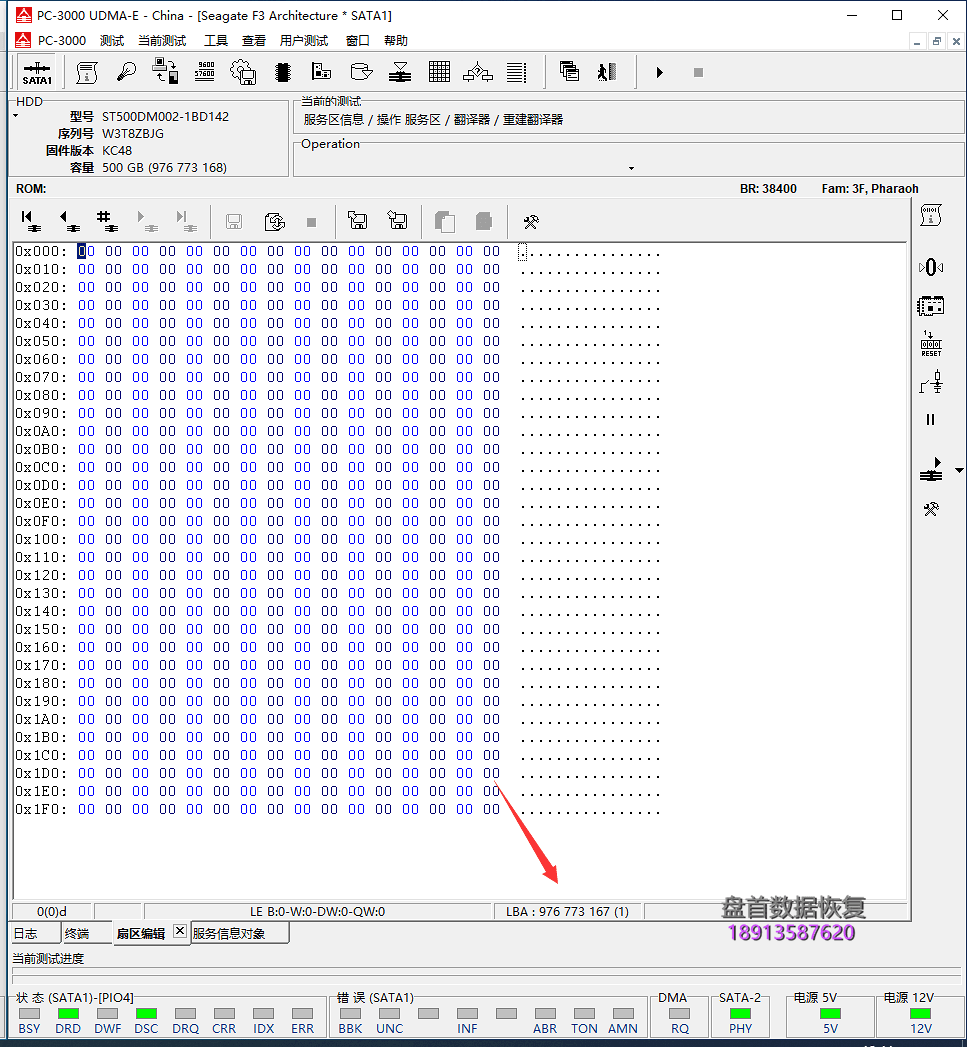Click the LBA : 976 773 167 status field
The height and width of the screenshot is (1047, 967).
(568, 911)
